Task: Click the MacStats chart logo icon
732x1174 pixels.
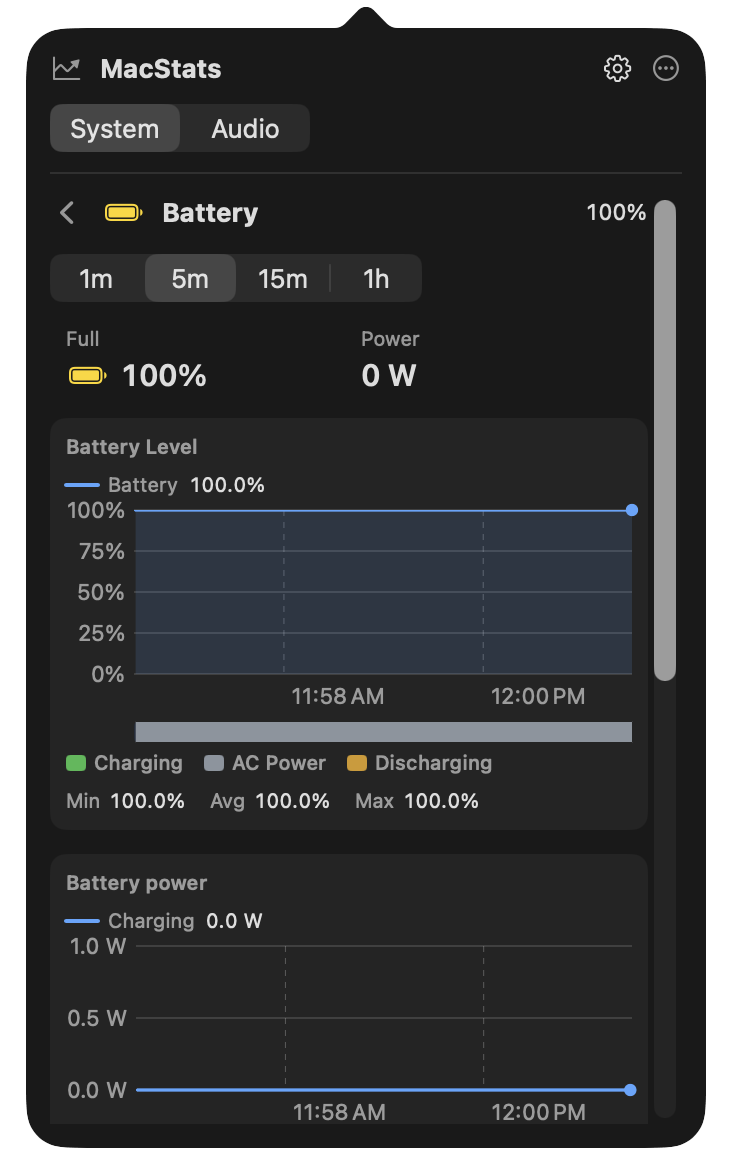Action: click(67, 69)
